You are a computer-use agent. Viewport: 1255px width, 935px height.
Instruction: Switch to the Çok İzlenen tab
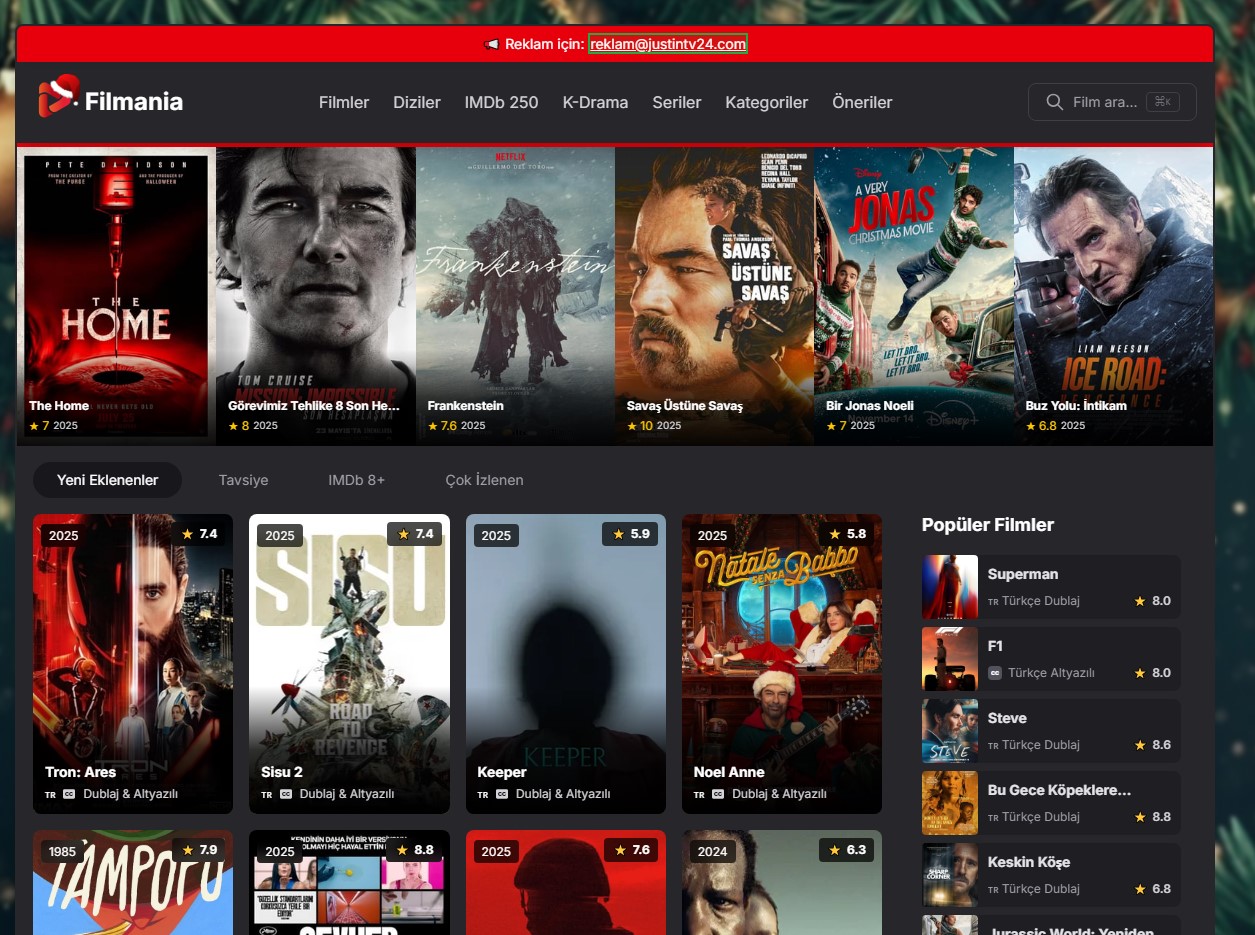[484, 480]
